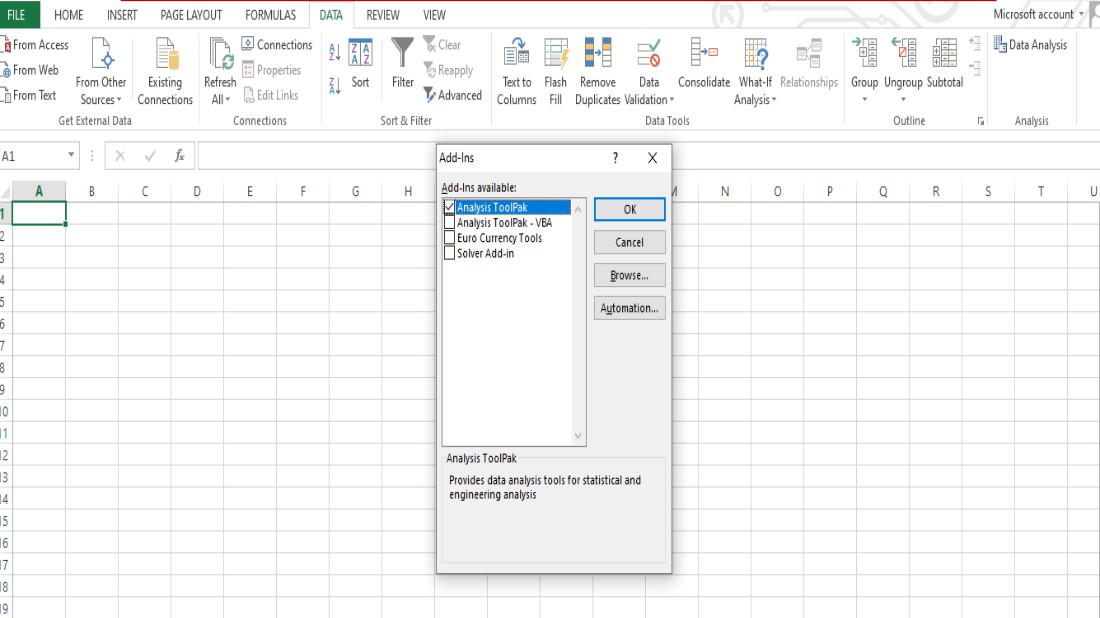Screen dimensions: 1100x618
Task: Open Microsoft account menu
Action: point(1038,14)
